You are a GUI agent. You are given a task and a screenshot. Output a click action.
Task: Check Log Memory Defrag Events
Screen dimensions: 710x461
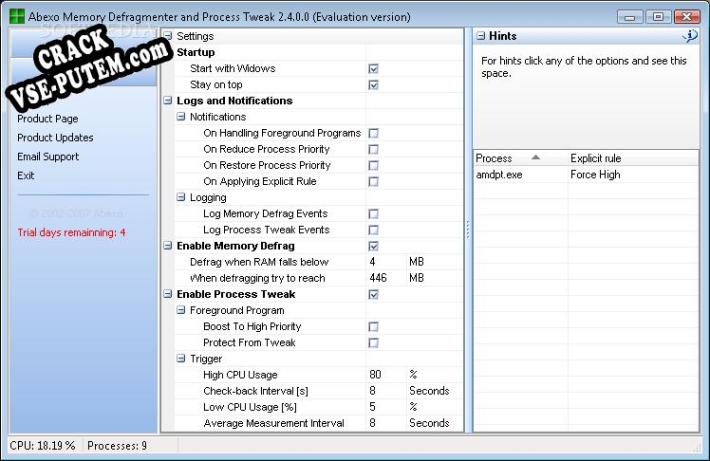pyautogui.click(x=373, y=214)
